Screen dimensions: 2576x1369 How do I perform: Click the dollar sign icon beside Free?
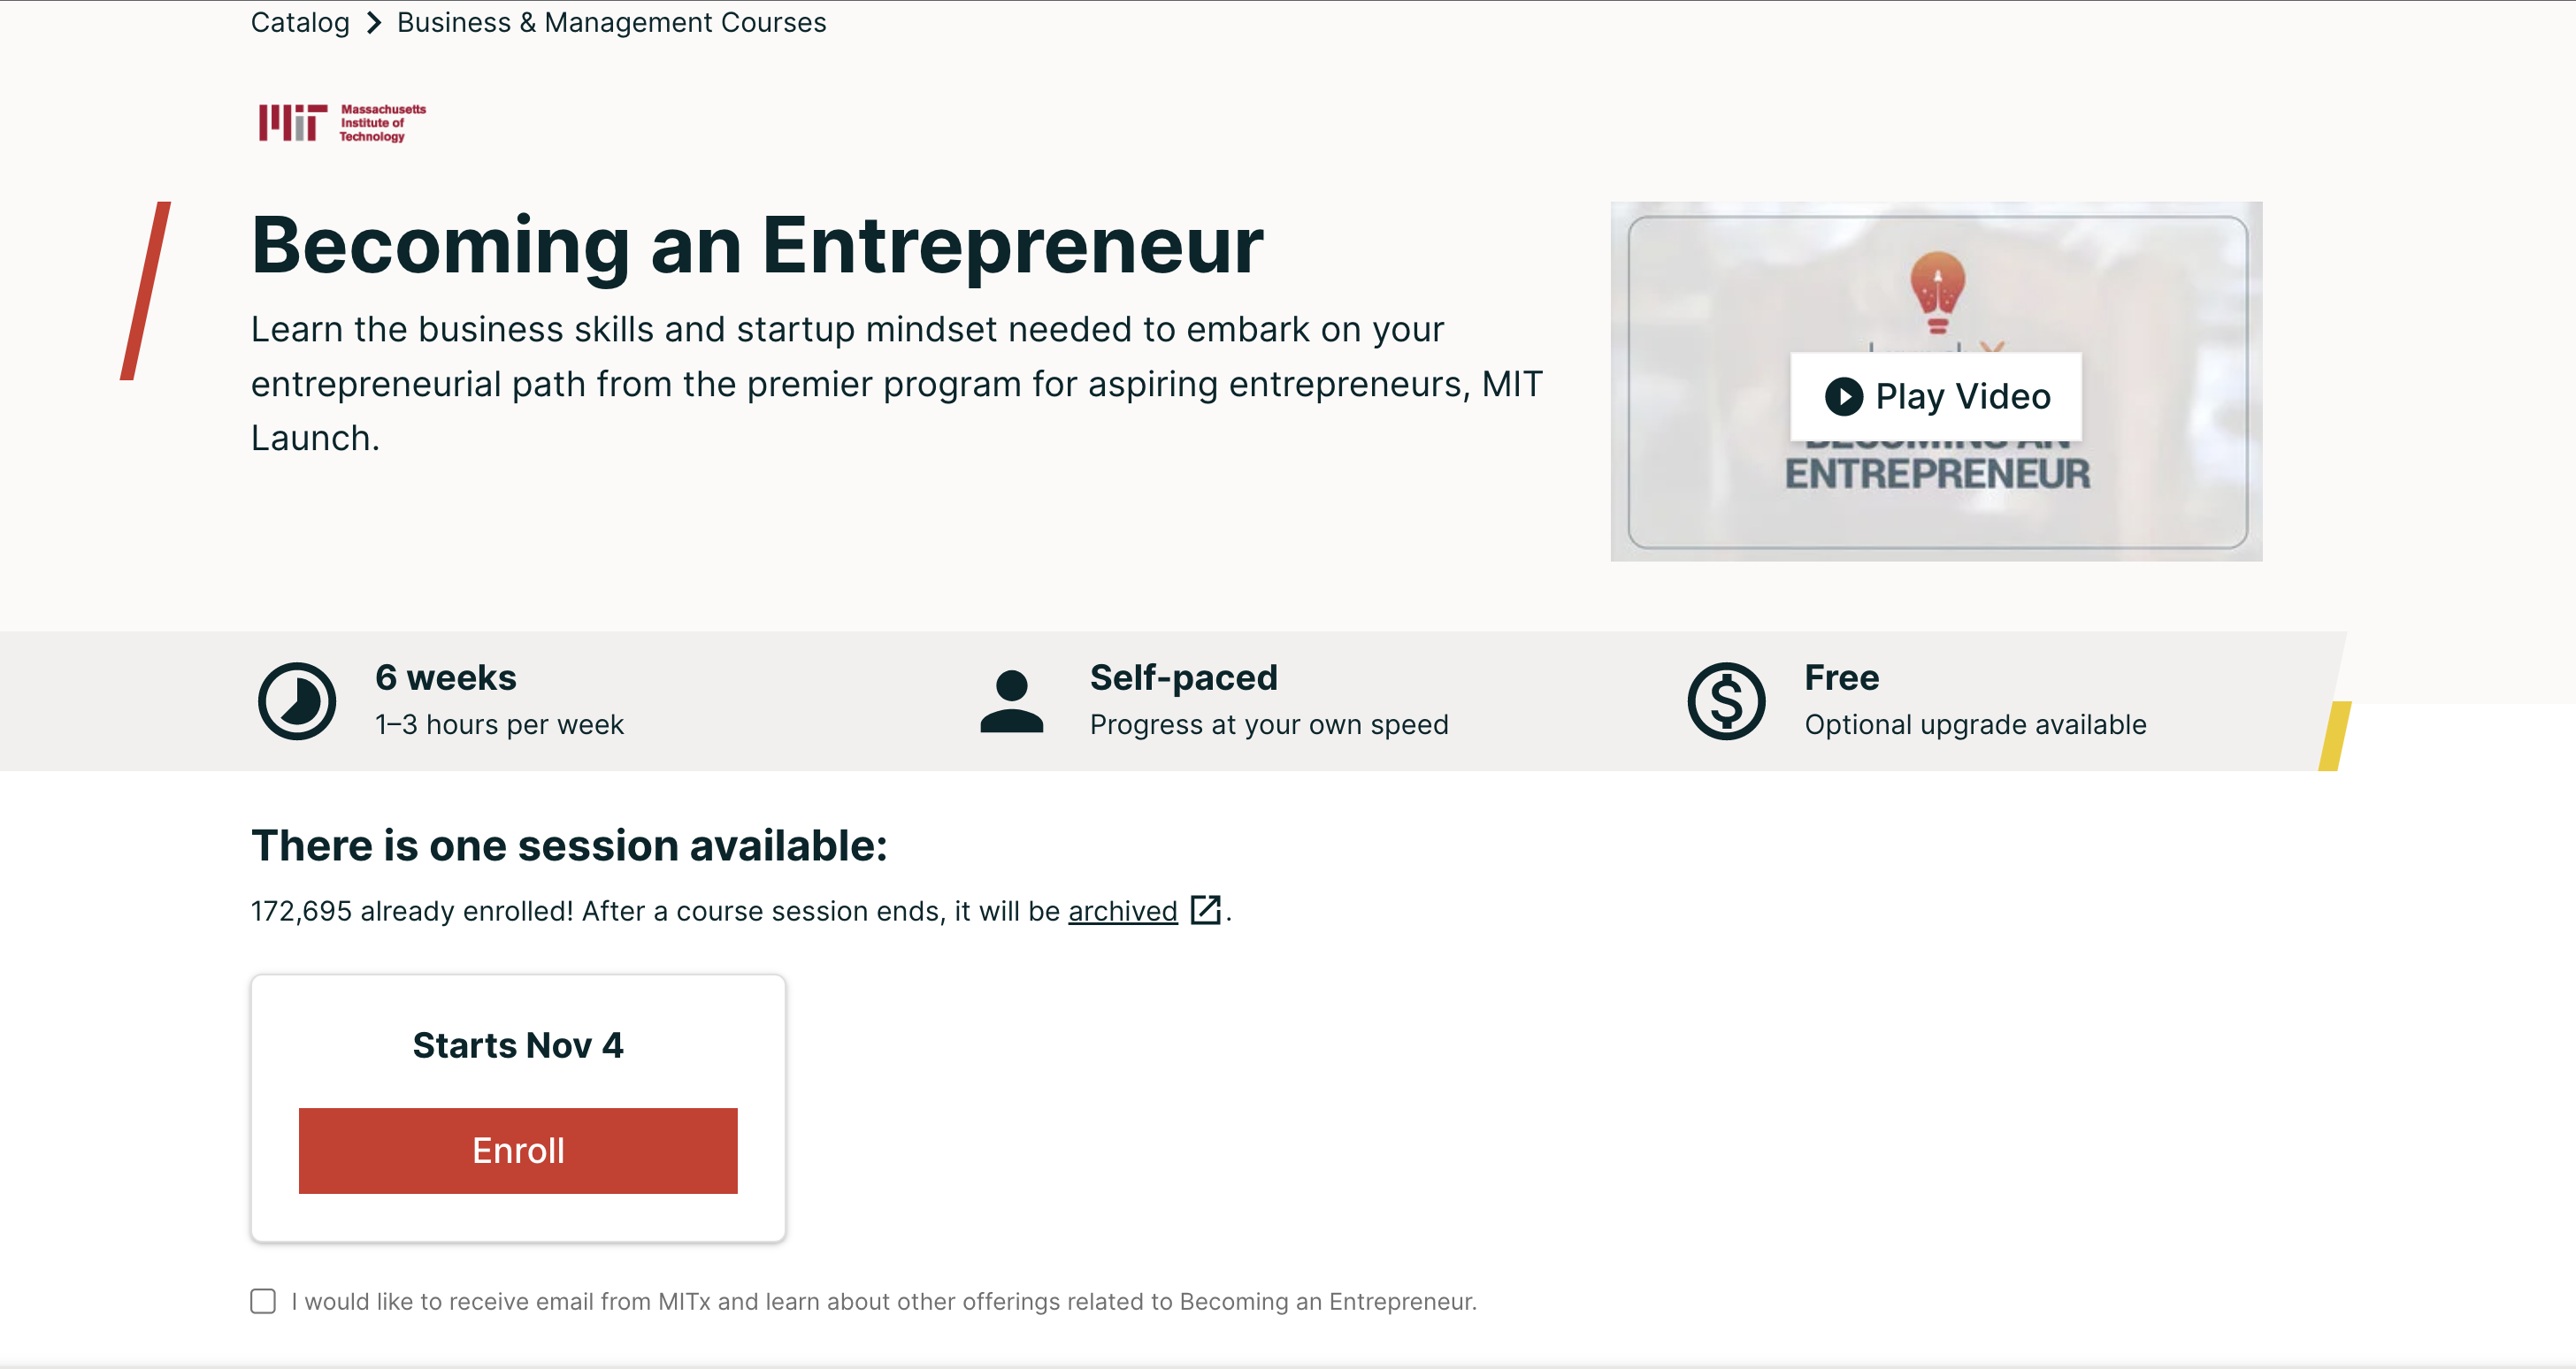1726,701
